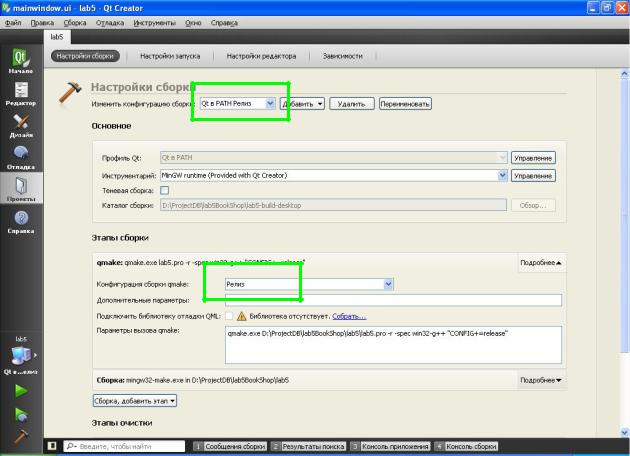This screenshot has height=456, width=630.
Task: Open the Файл menu
Action: [x=13, y=23]
